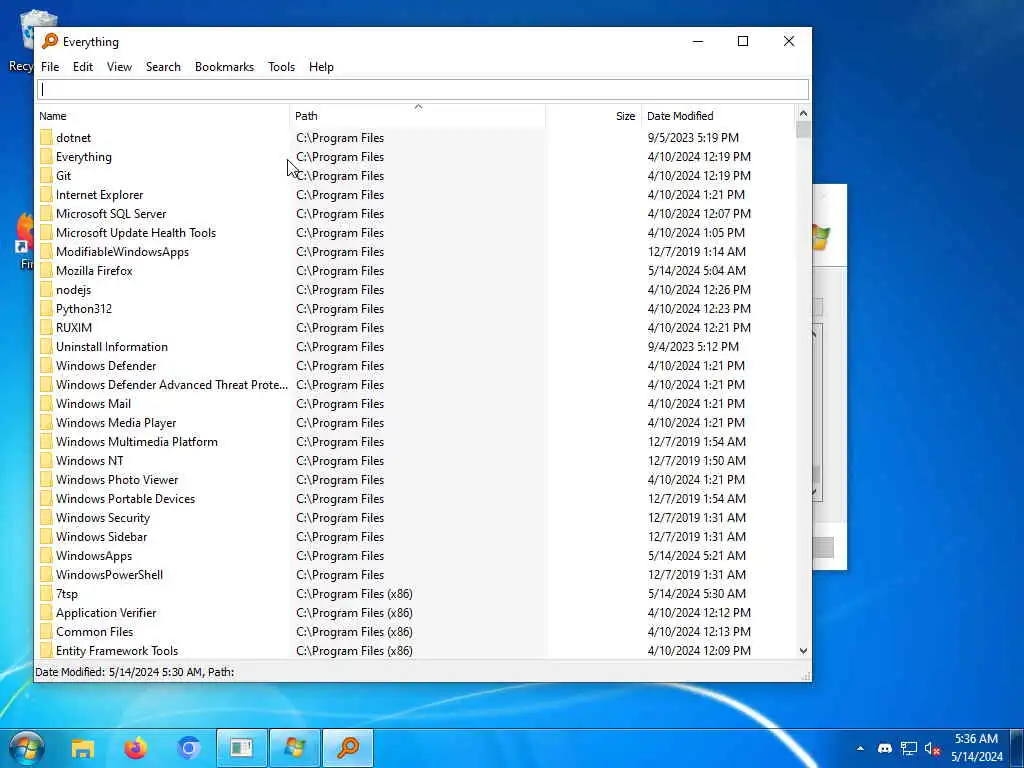Select the Uninstall Information entry
Screen dimensions: 1024x768
click(112, 347)
